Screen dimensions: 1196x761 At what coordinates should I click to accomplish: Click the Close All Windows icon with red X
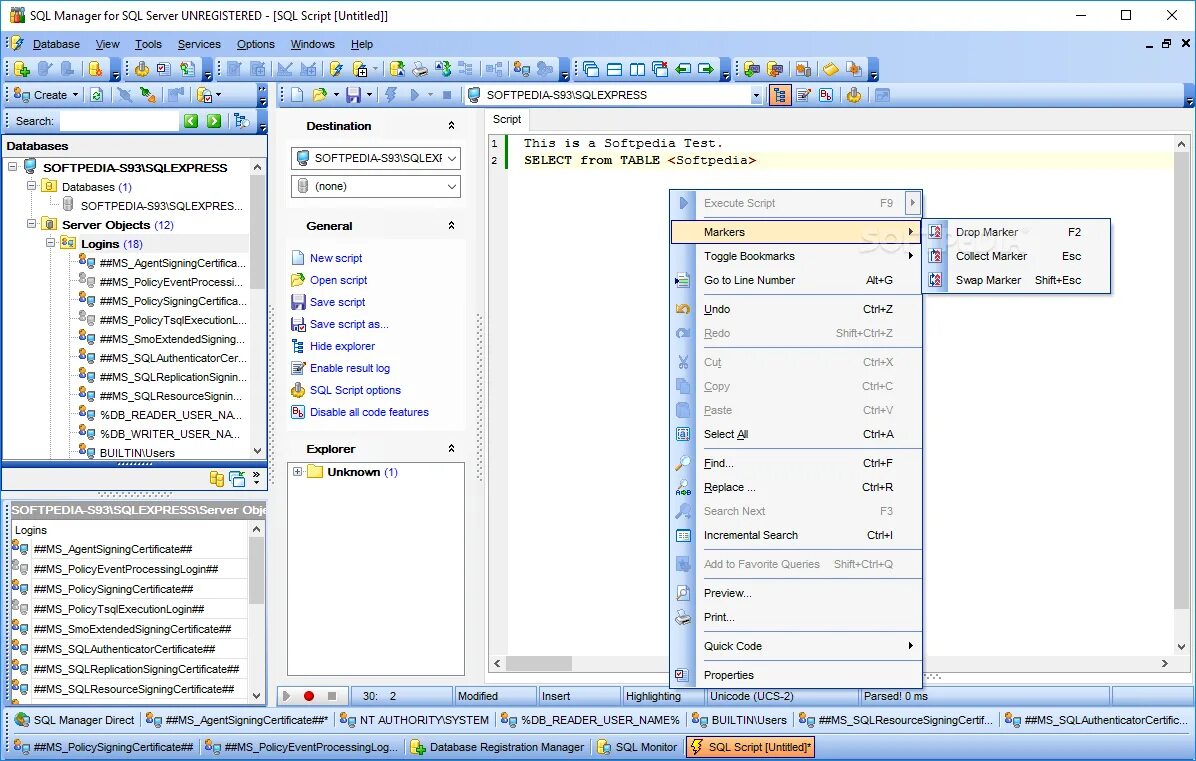660,69
